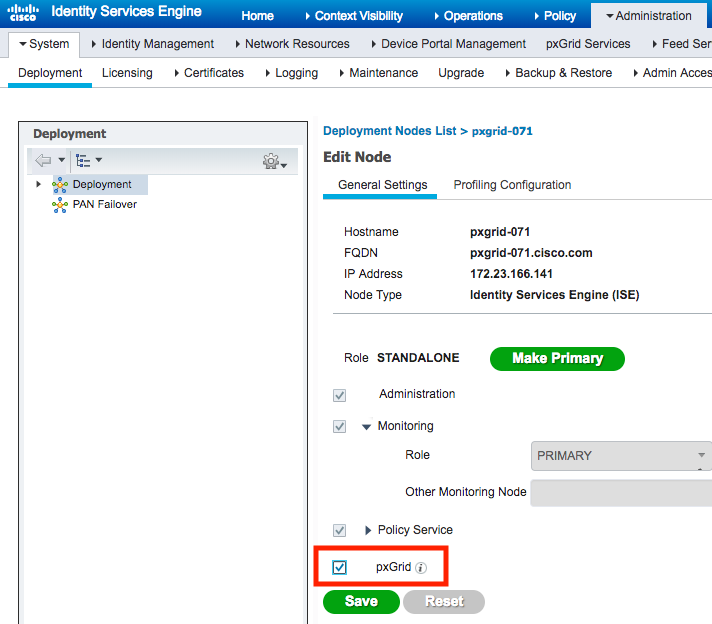Select the PAN Failover tree item

pos(104,204)
